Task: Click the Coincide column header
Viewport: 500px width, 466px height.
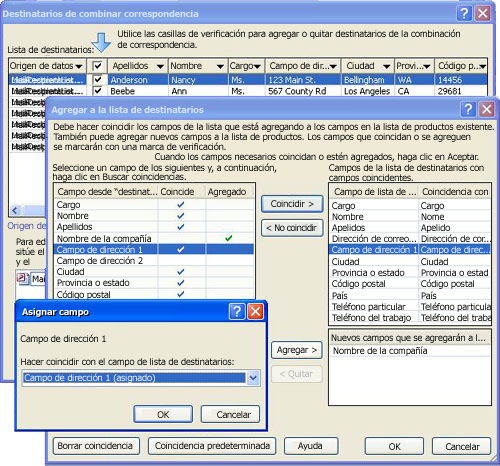Action: click(182, 192)
